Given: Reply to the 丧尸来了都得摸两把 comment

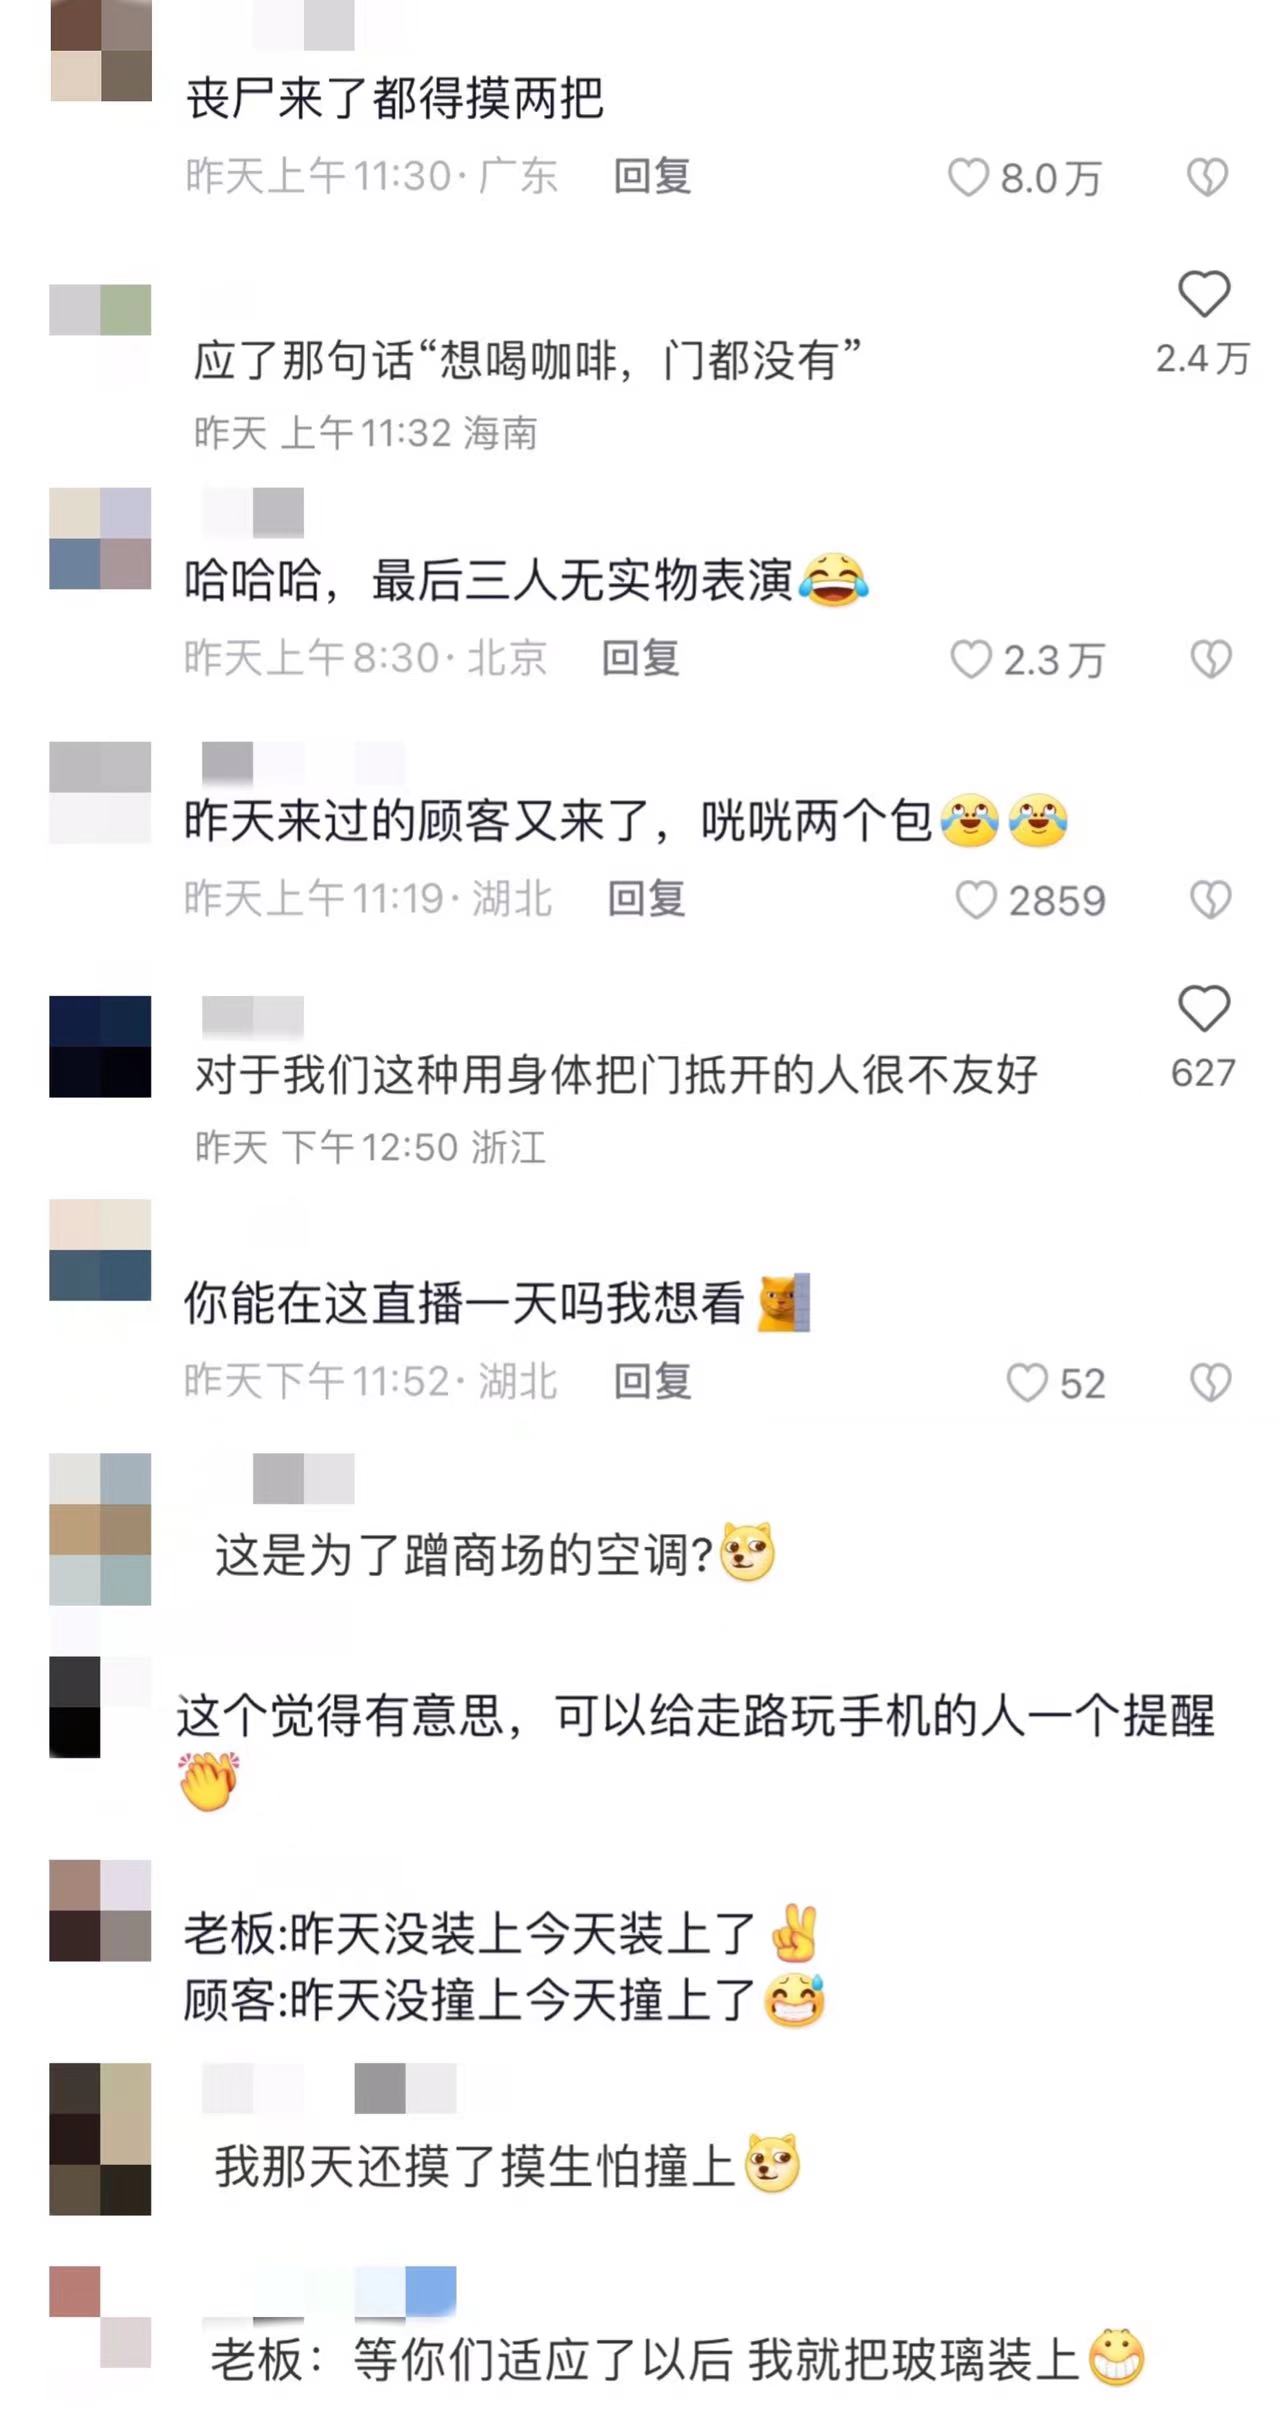Looking at the screenshot, I should point(652,176).
